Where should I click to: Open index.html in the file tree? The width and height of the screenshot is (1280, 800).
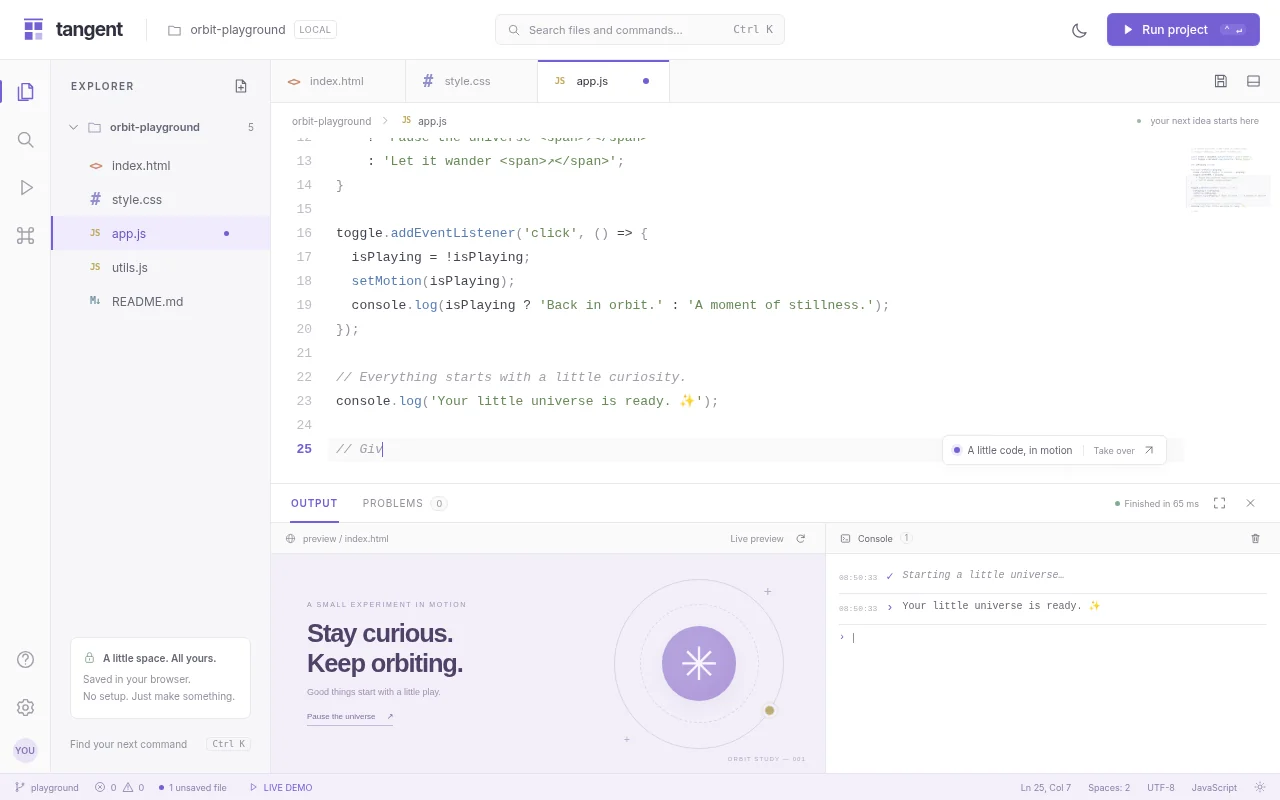[x=160, y=166]
